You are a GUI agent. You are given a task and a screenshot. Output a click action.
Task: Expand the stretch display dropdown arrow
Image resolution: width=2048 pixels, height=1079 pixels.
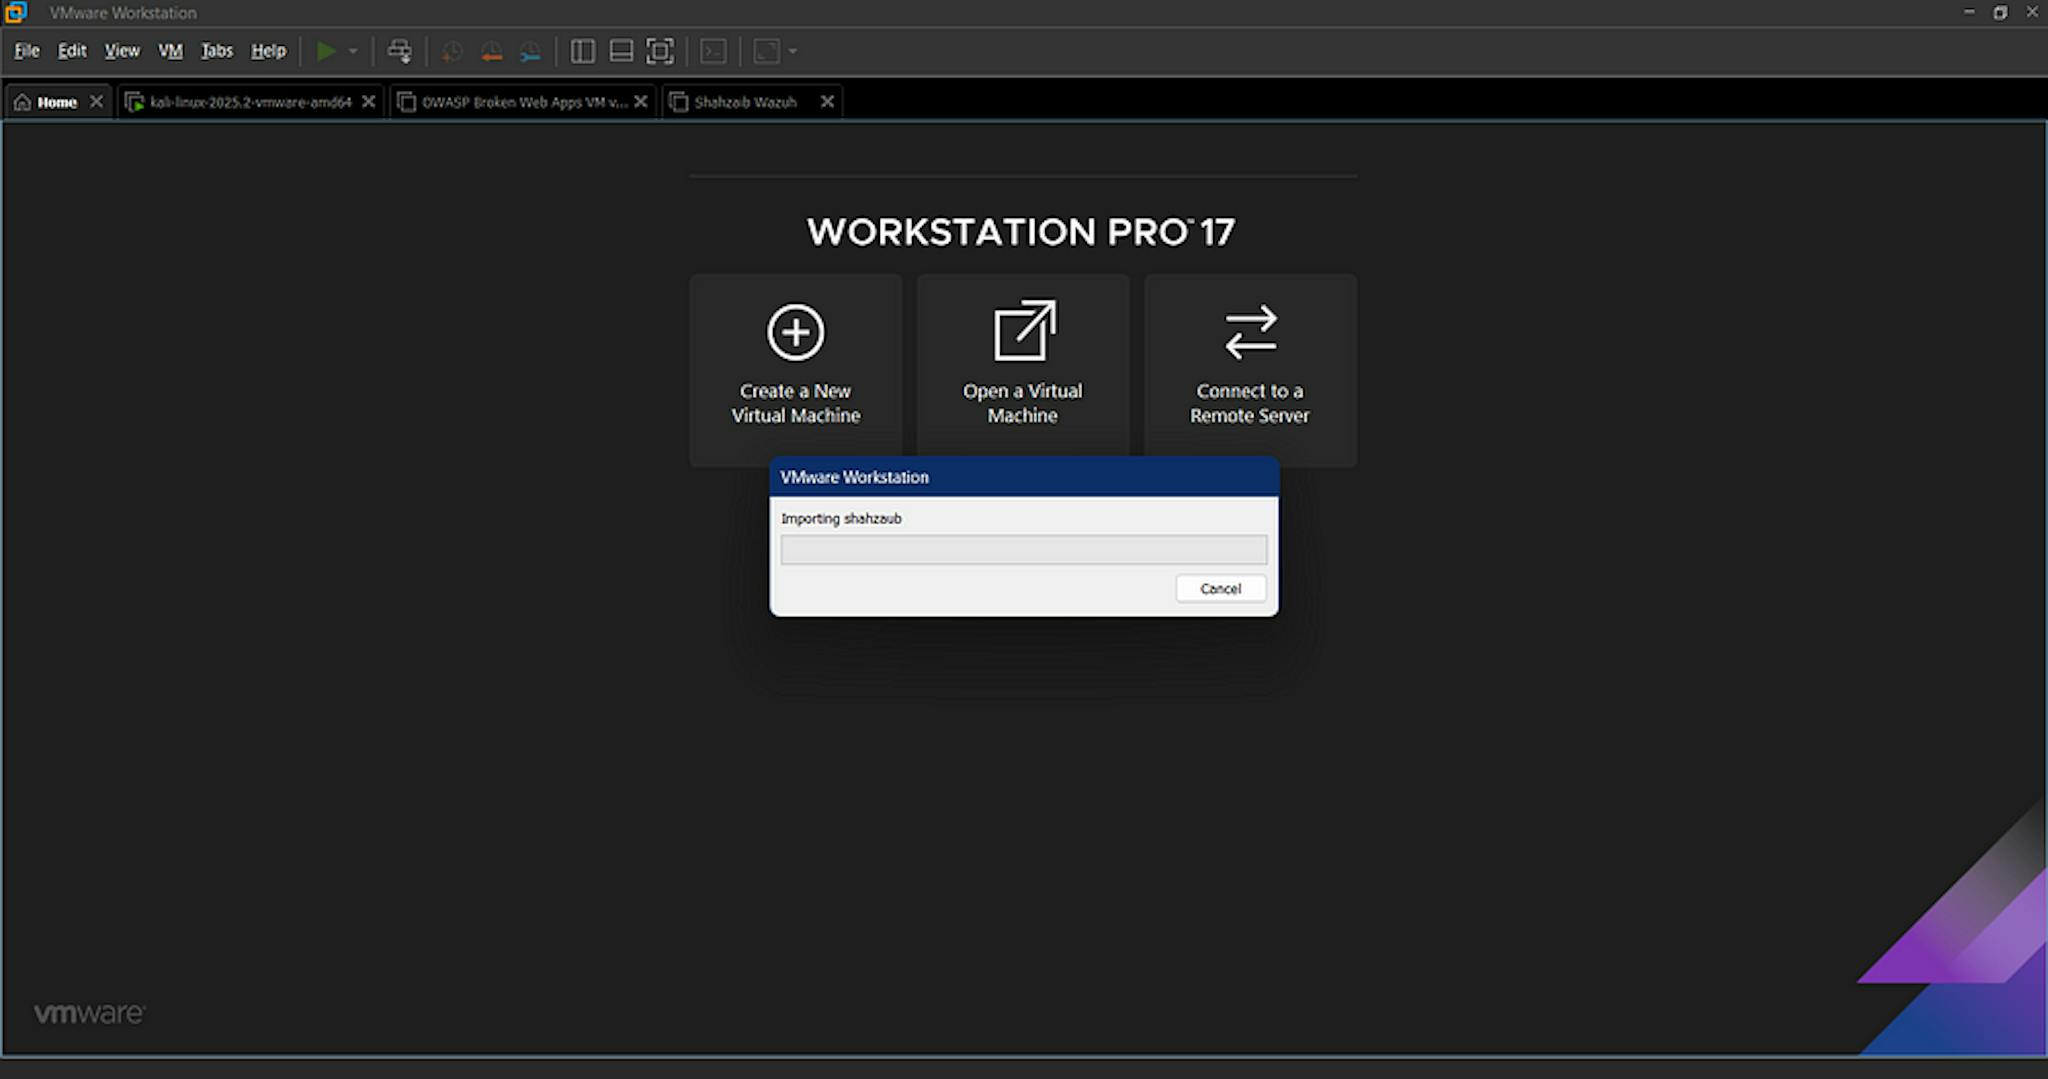tap(793, 51)
